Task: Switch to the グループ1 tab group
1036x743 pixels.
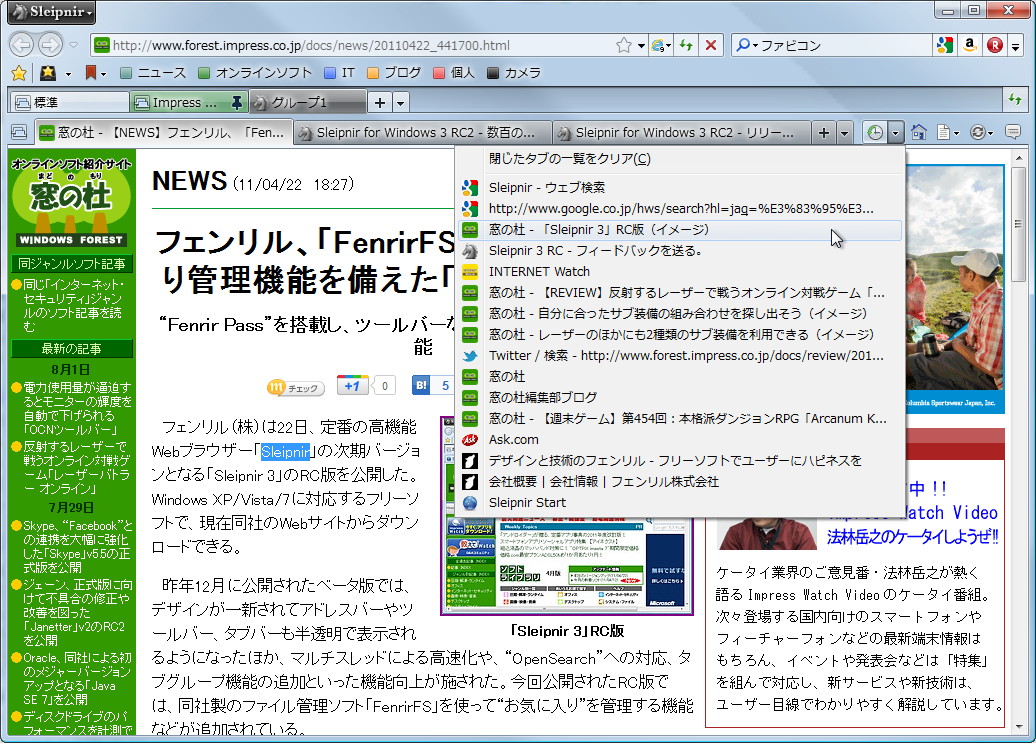Action: pyautogui.click(x=308, y=102)
